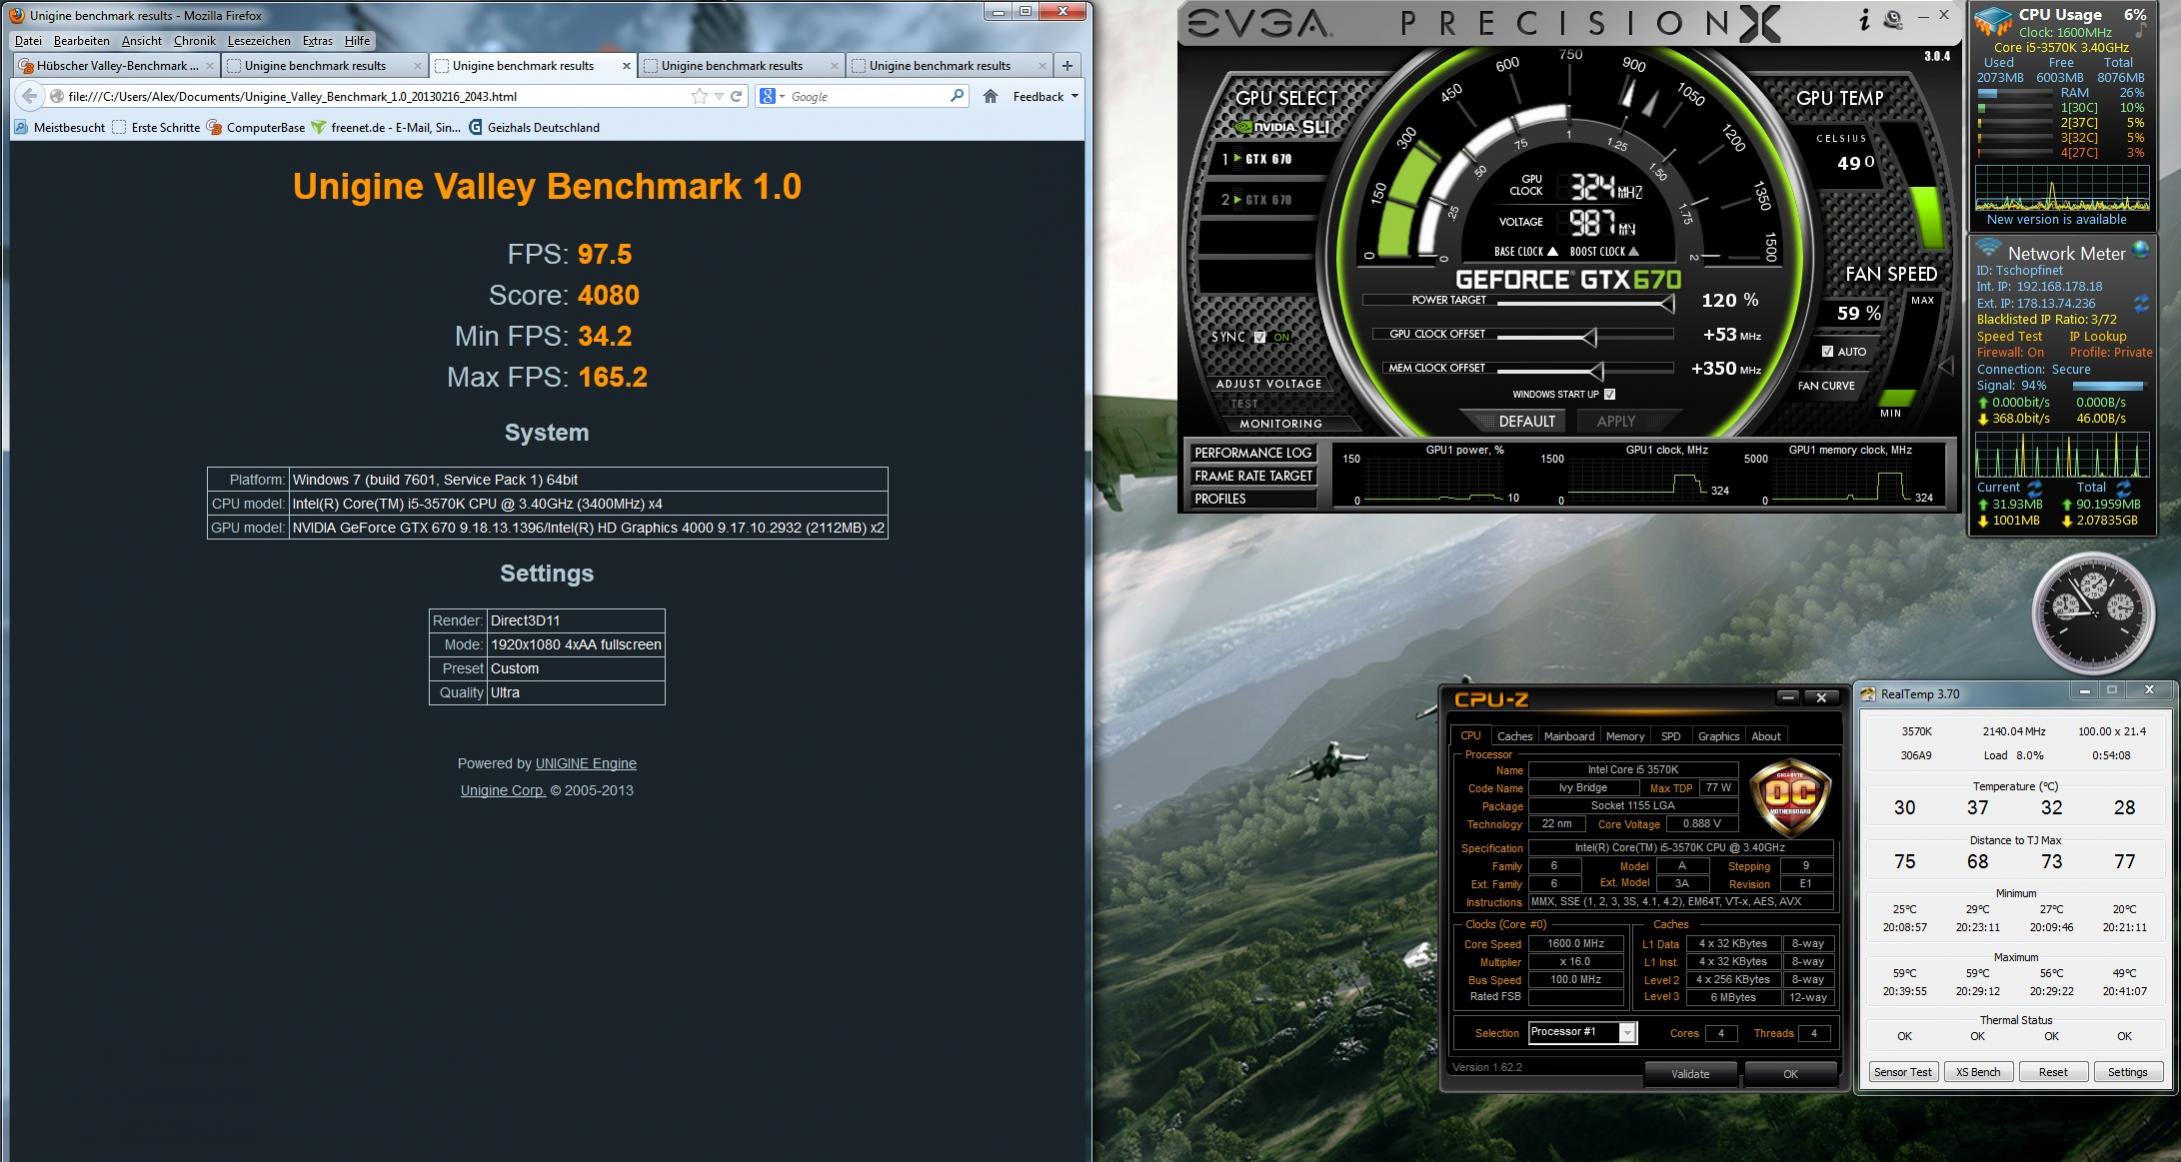Screen dimensions: 2181x1162
Task: Uncheck fan speed AUTO checkbox
Action: click(1827, 351)
